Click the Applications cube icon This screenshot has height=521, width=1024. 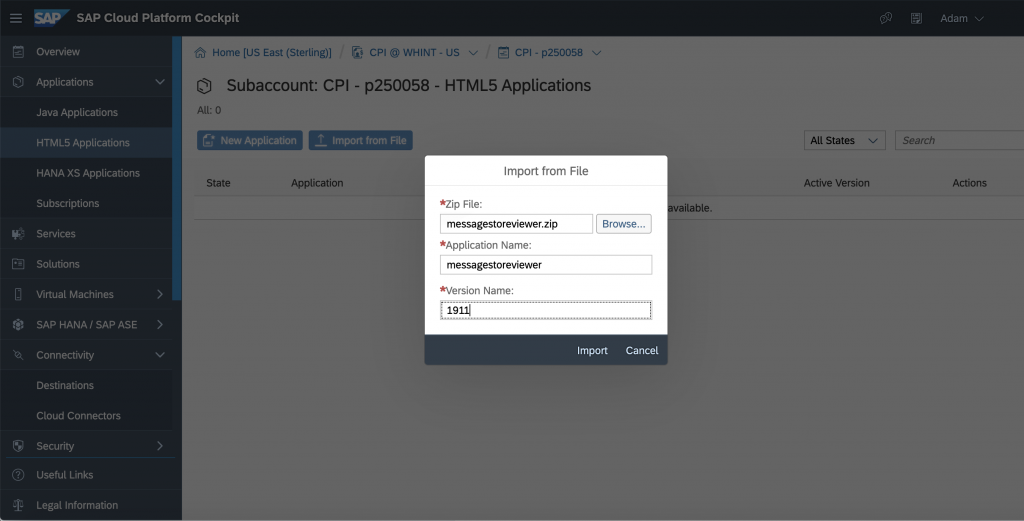[x=18, y=82]
